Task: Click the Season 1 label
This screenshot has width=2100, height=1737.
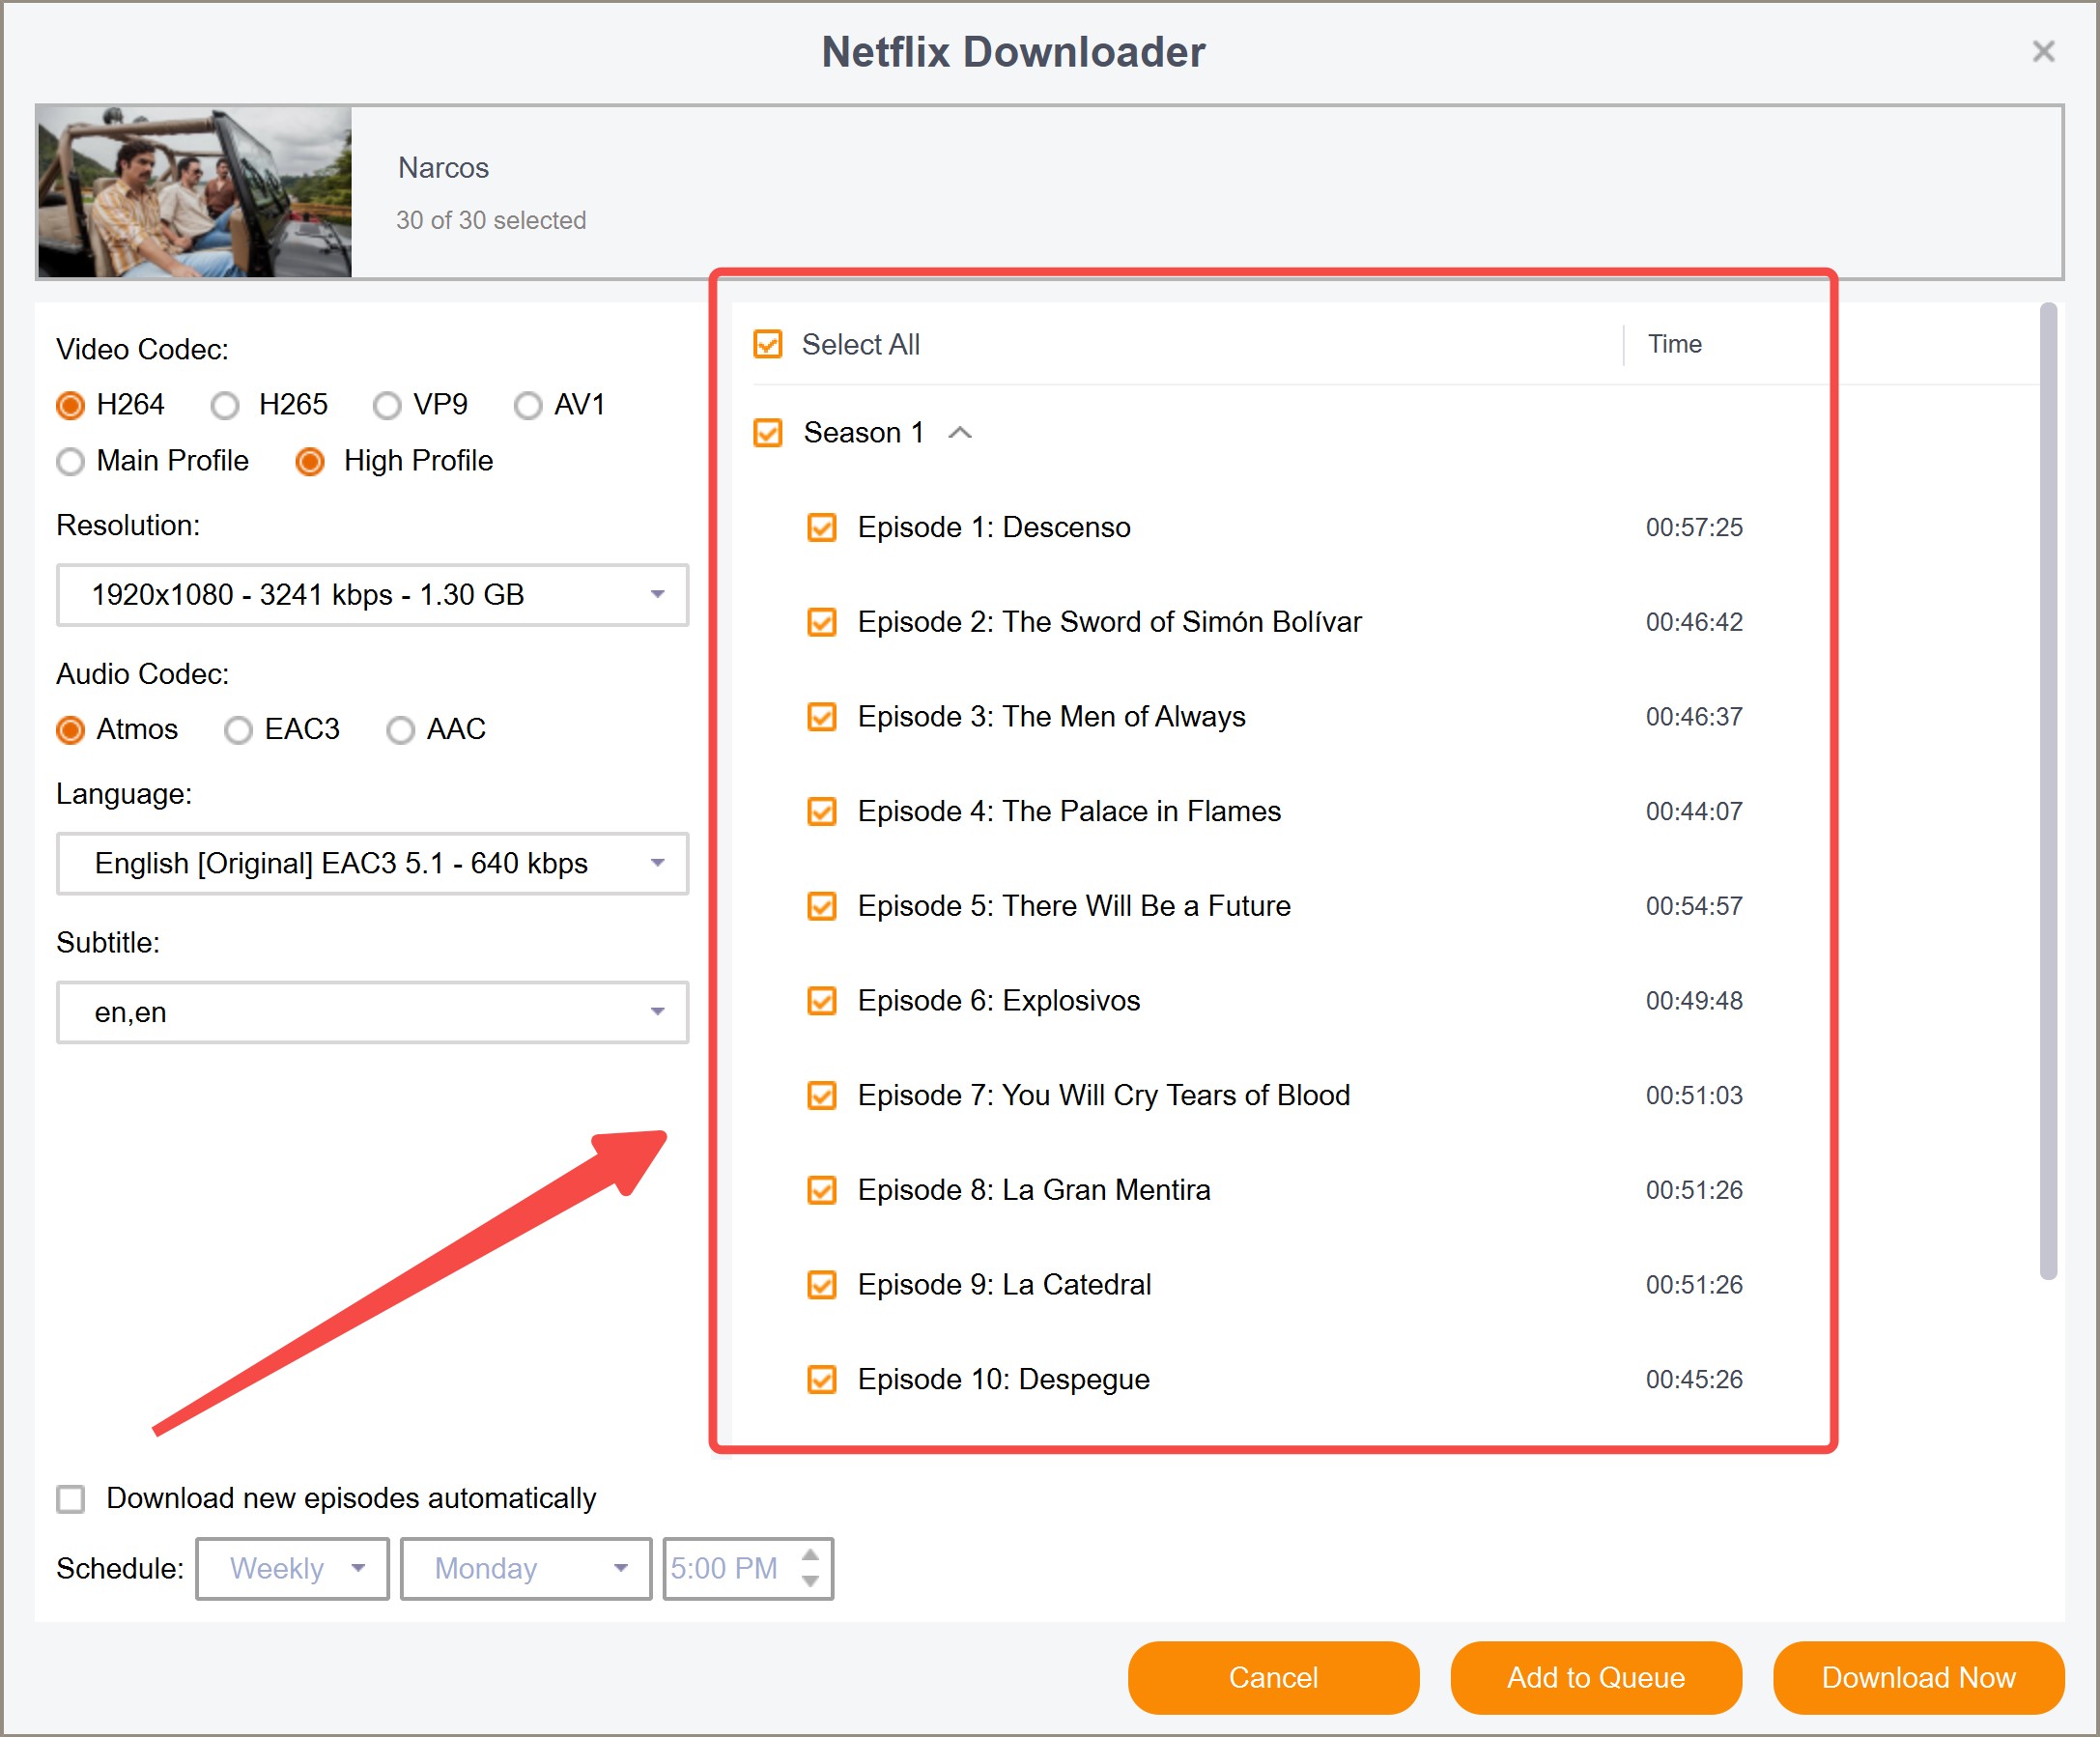Action: 864,433
